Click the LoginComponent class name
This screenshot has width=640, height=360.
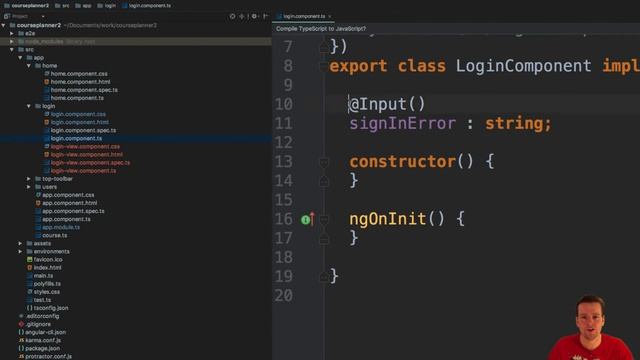(523, 66)
